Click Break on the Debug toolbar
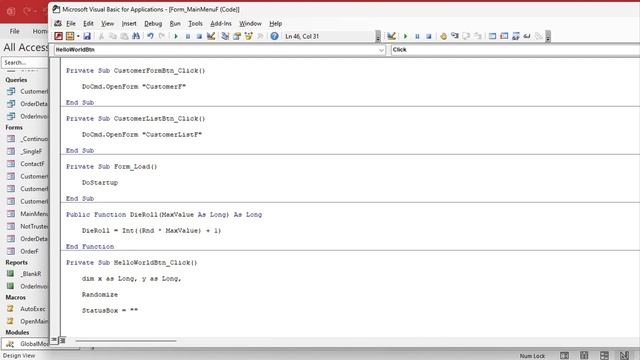Screen dimensions: 640x360 tap(417, 36)
